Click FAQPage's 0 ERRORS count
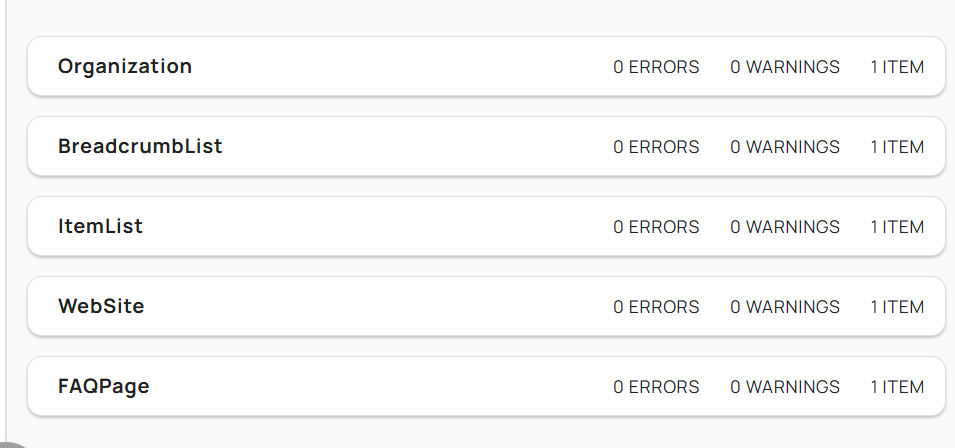The image size is (955, 448). 656,387
